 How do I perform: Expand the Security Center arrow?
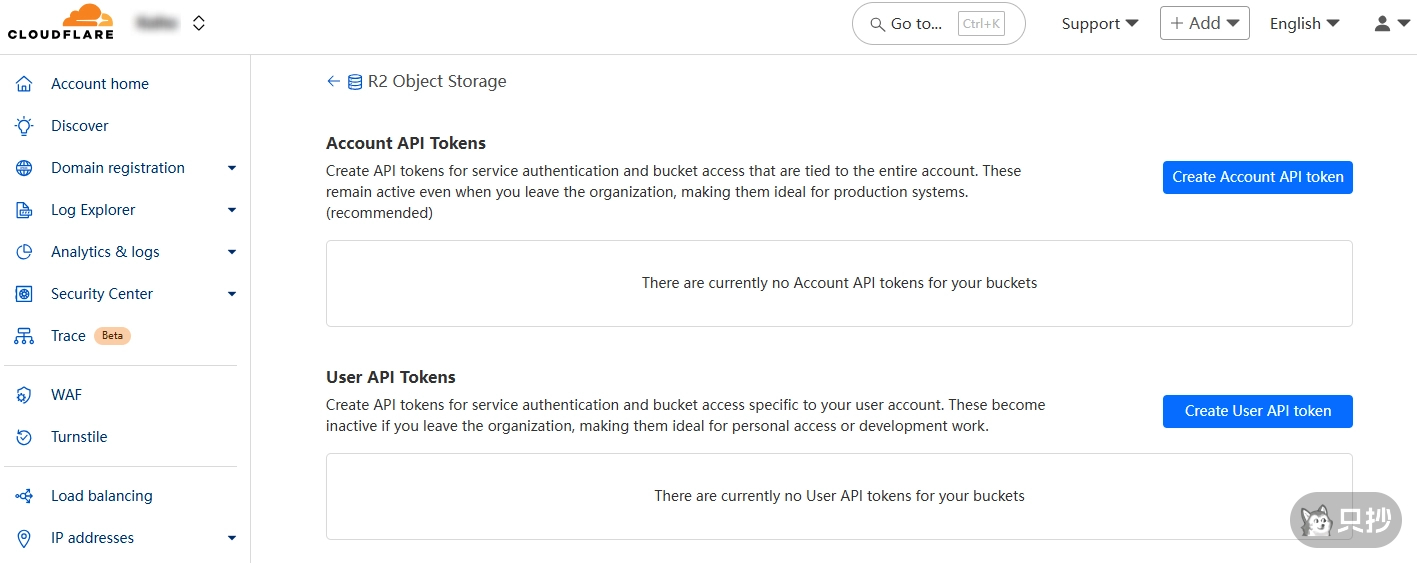coord(232,294)
